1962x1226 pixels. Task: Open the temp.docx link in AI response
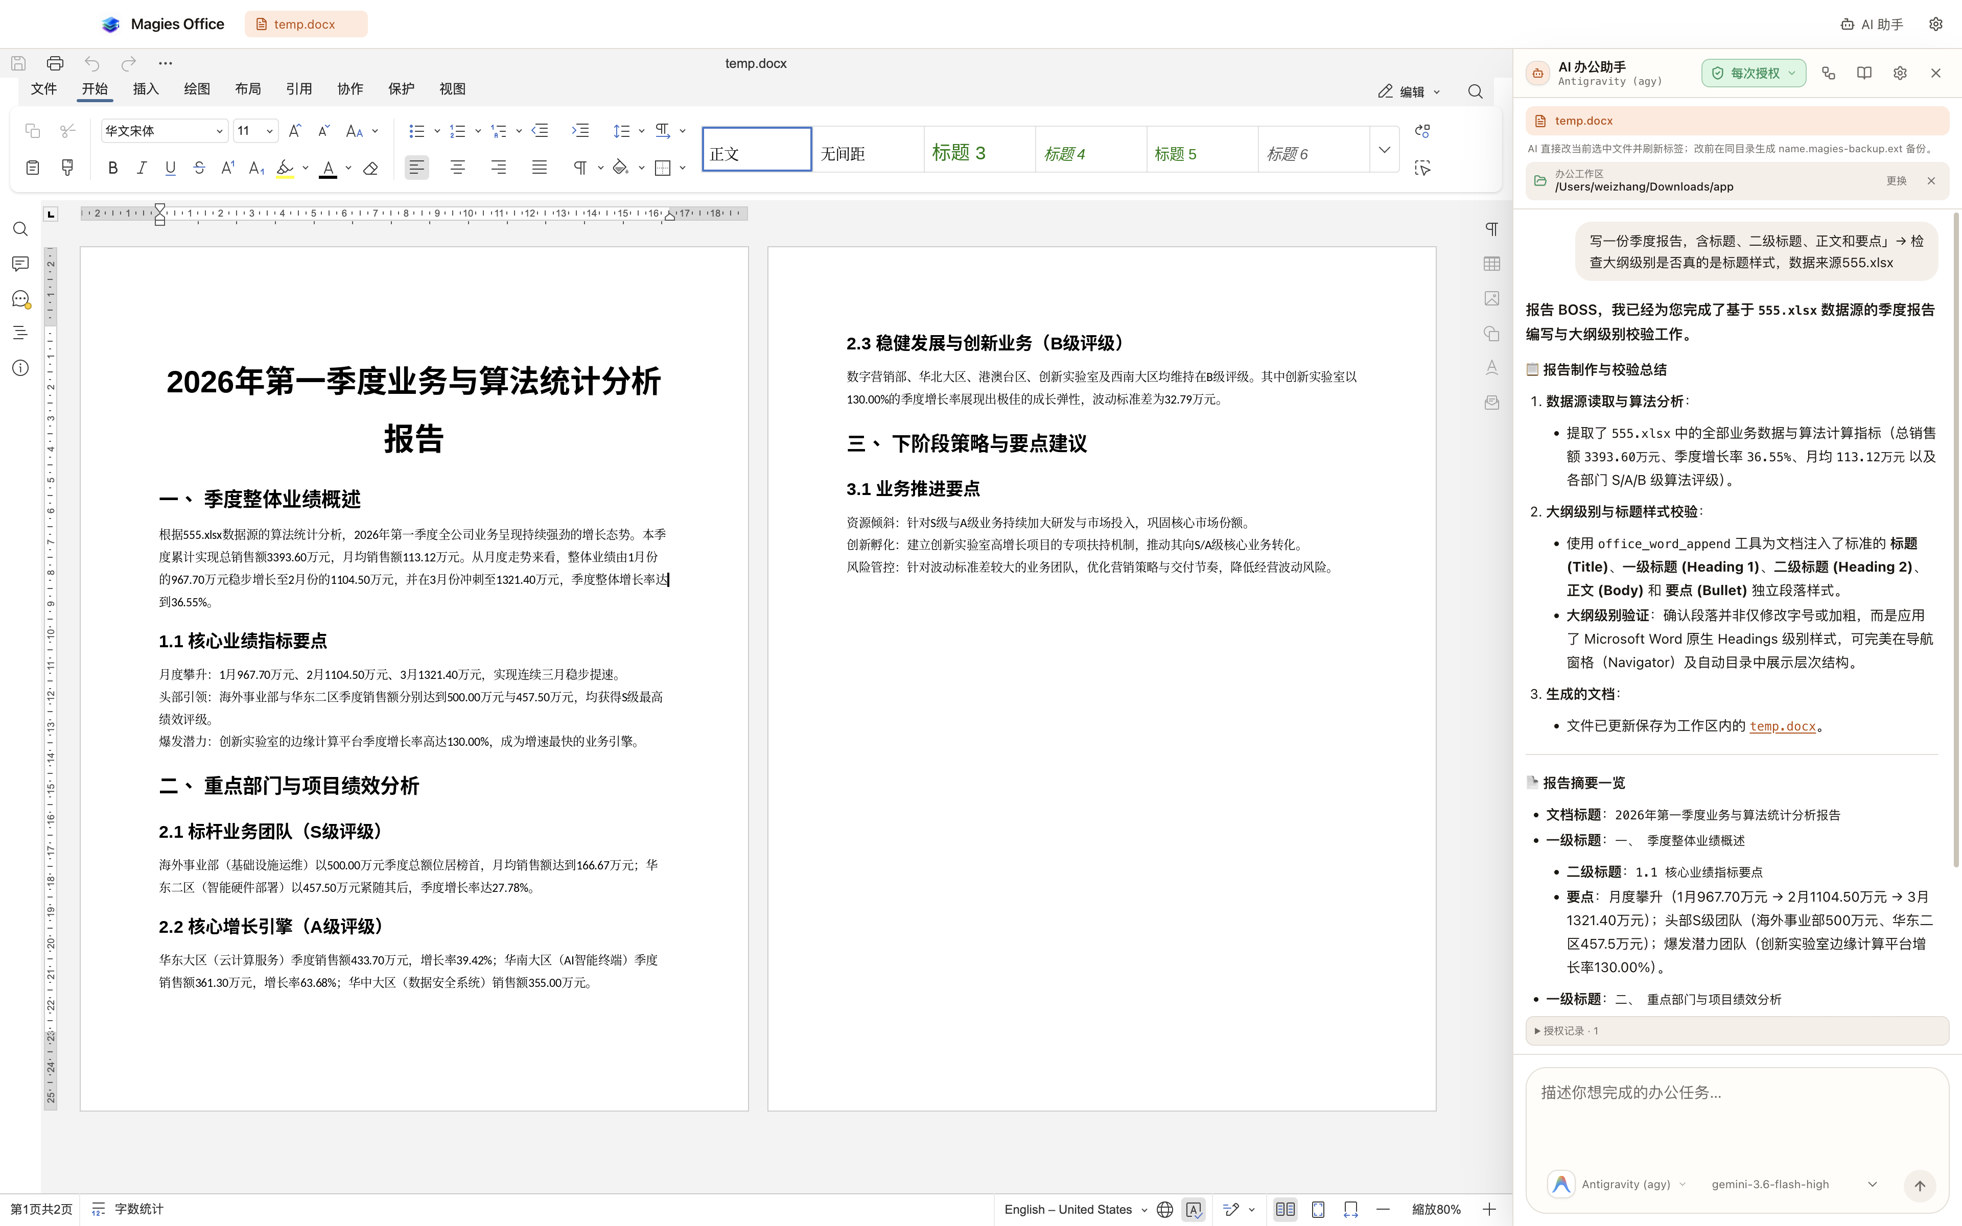(1782, 727)
